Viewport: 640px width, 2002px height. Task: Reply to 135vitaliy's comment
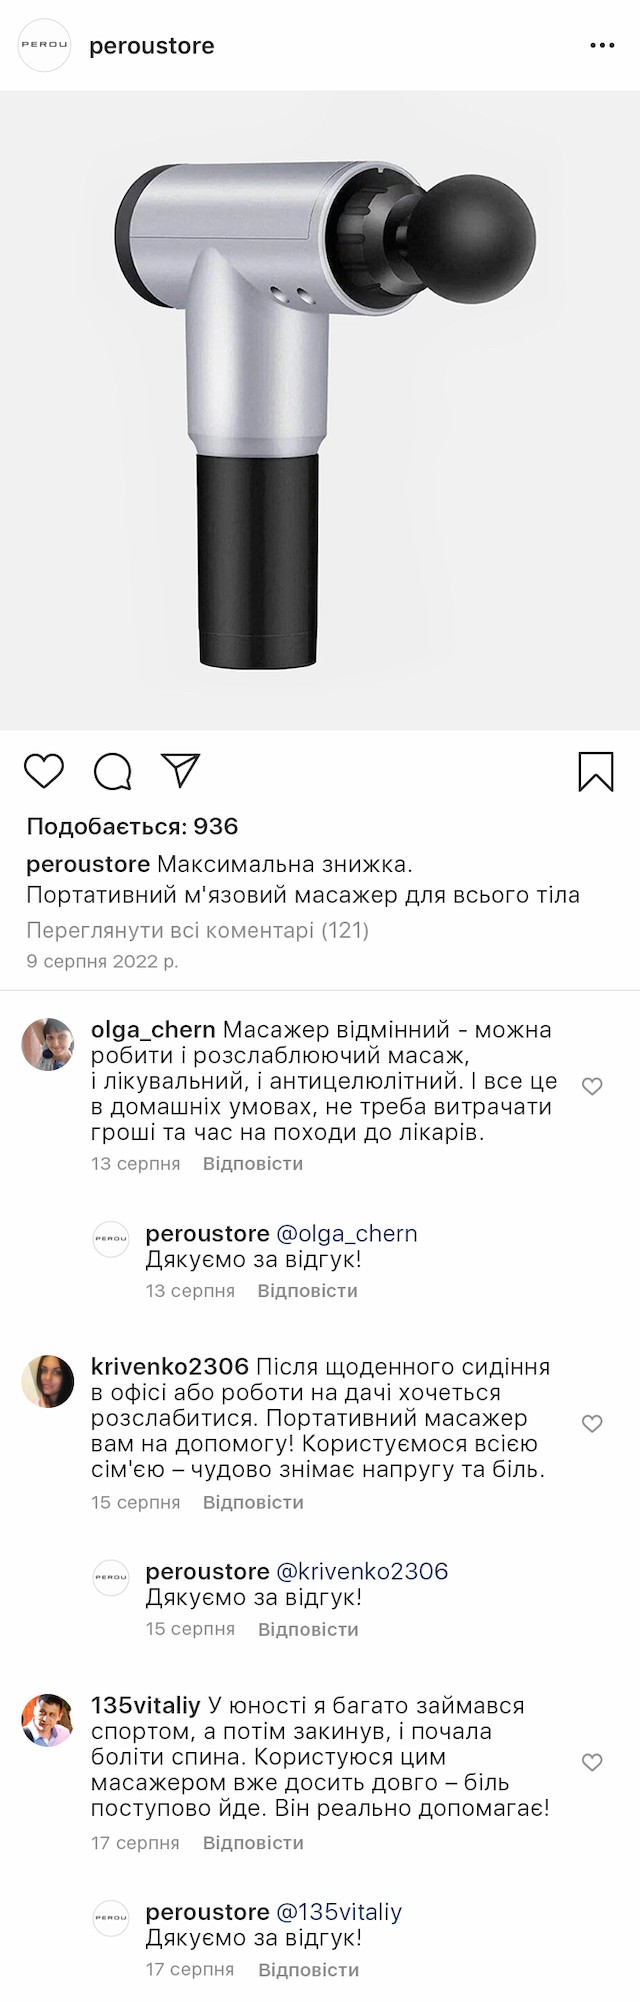click(x=252, y=1842)
